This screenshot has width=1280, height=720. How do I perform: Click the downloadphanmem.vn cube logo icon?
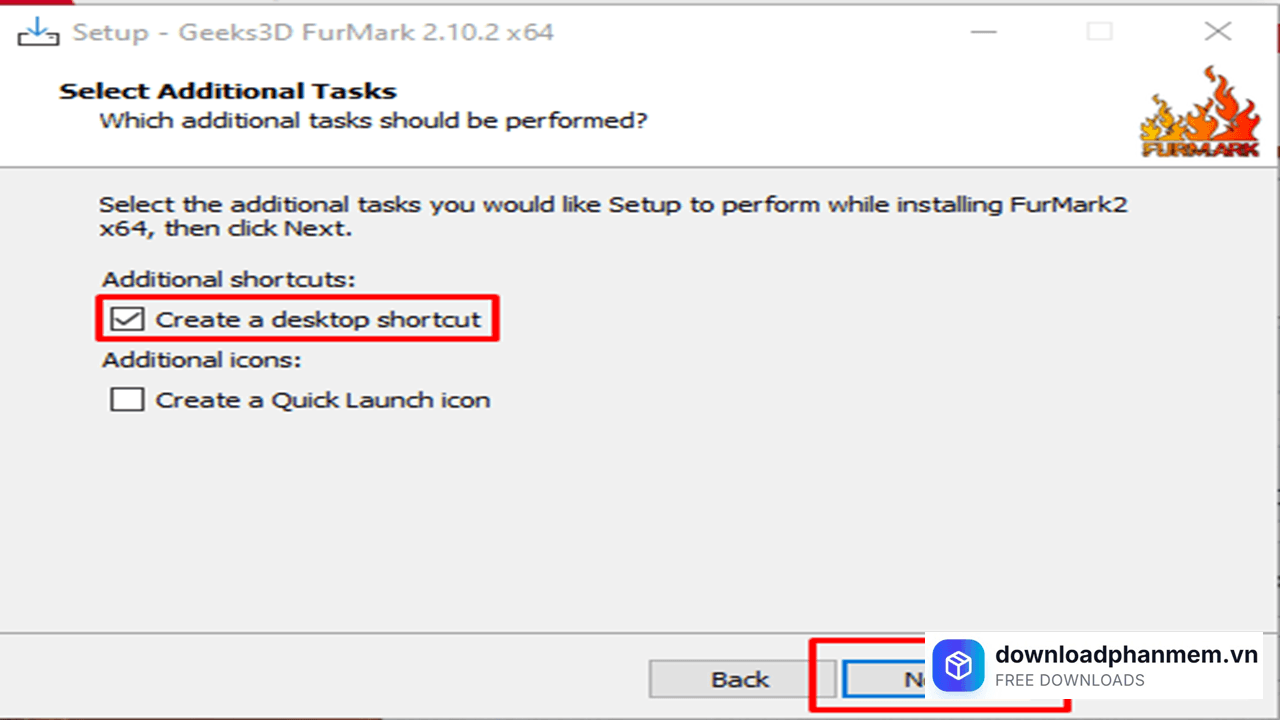coord(958,666)
